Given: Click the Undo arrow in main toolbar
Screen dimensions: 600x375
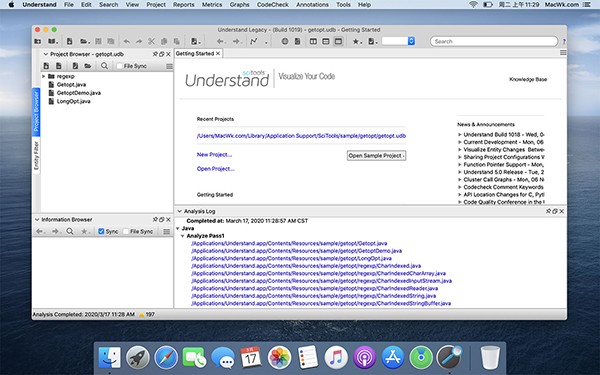Looking at the screenshot, I should pyautogui.click(x=126, y=41).
